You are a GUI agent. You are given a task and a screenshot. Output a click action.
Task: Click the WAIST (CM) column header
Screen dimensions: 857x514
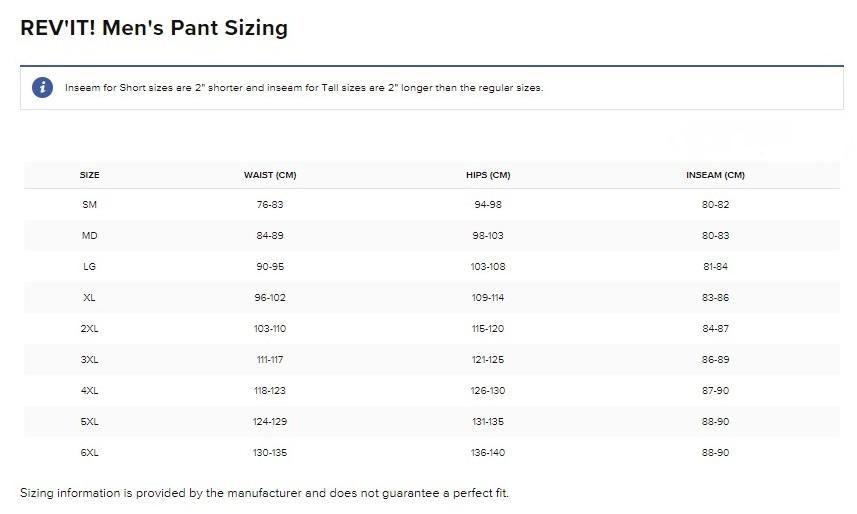tap(270, 175)
